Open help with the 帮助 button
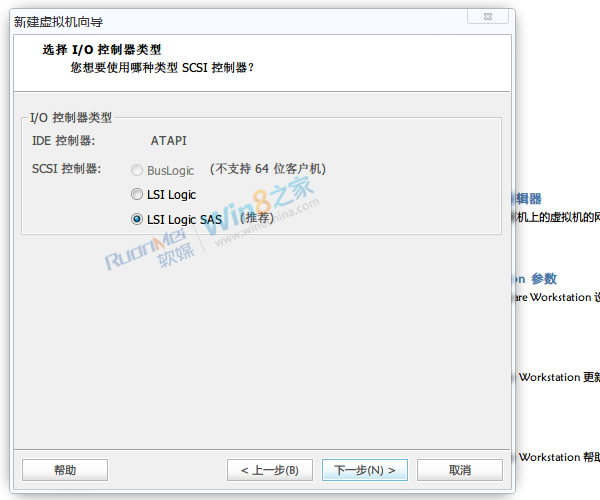The height and width of the screenshot is (500, 600). tap(65, 470)
